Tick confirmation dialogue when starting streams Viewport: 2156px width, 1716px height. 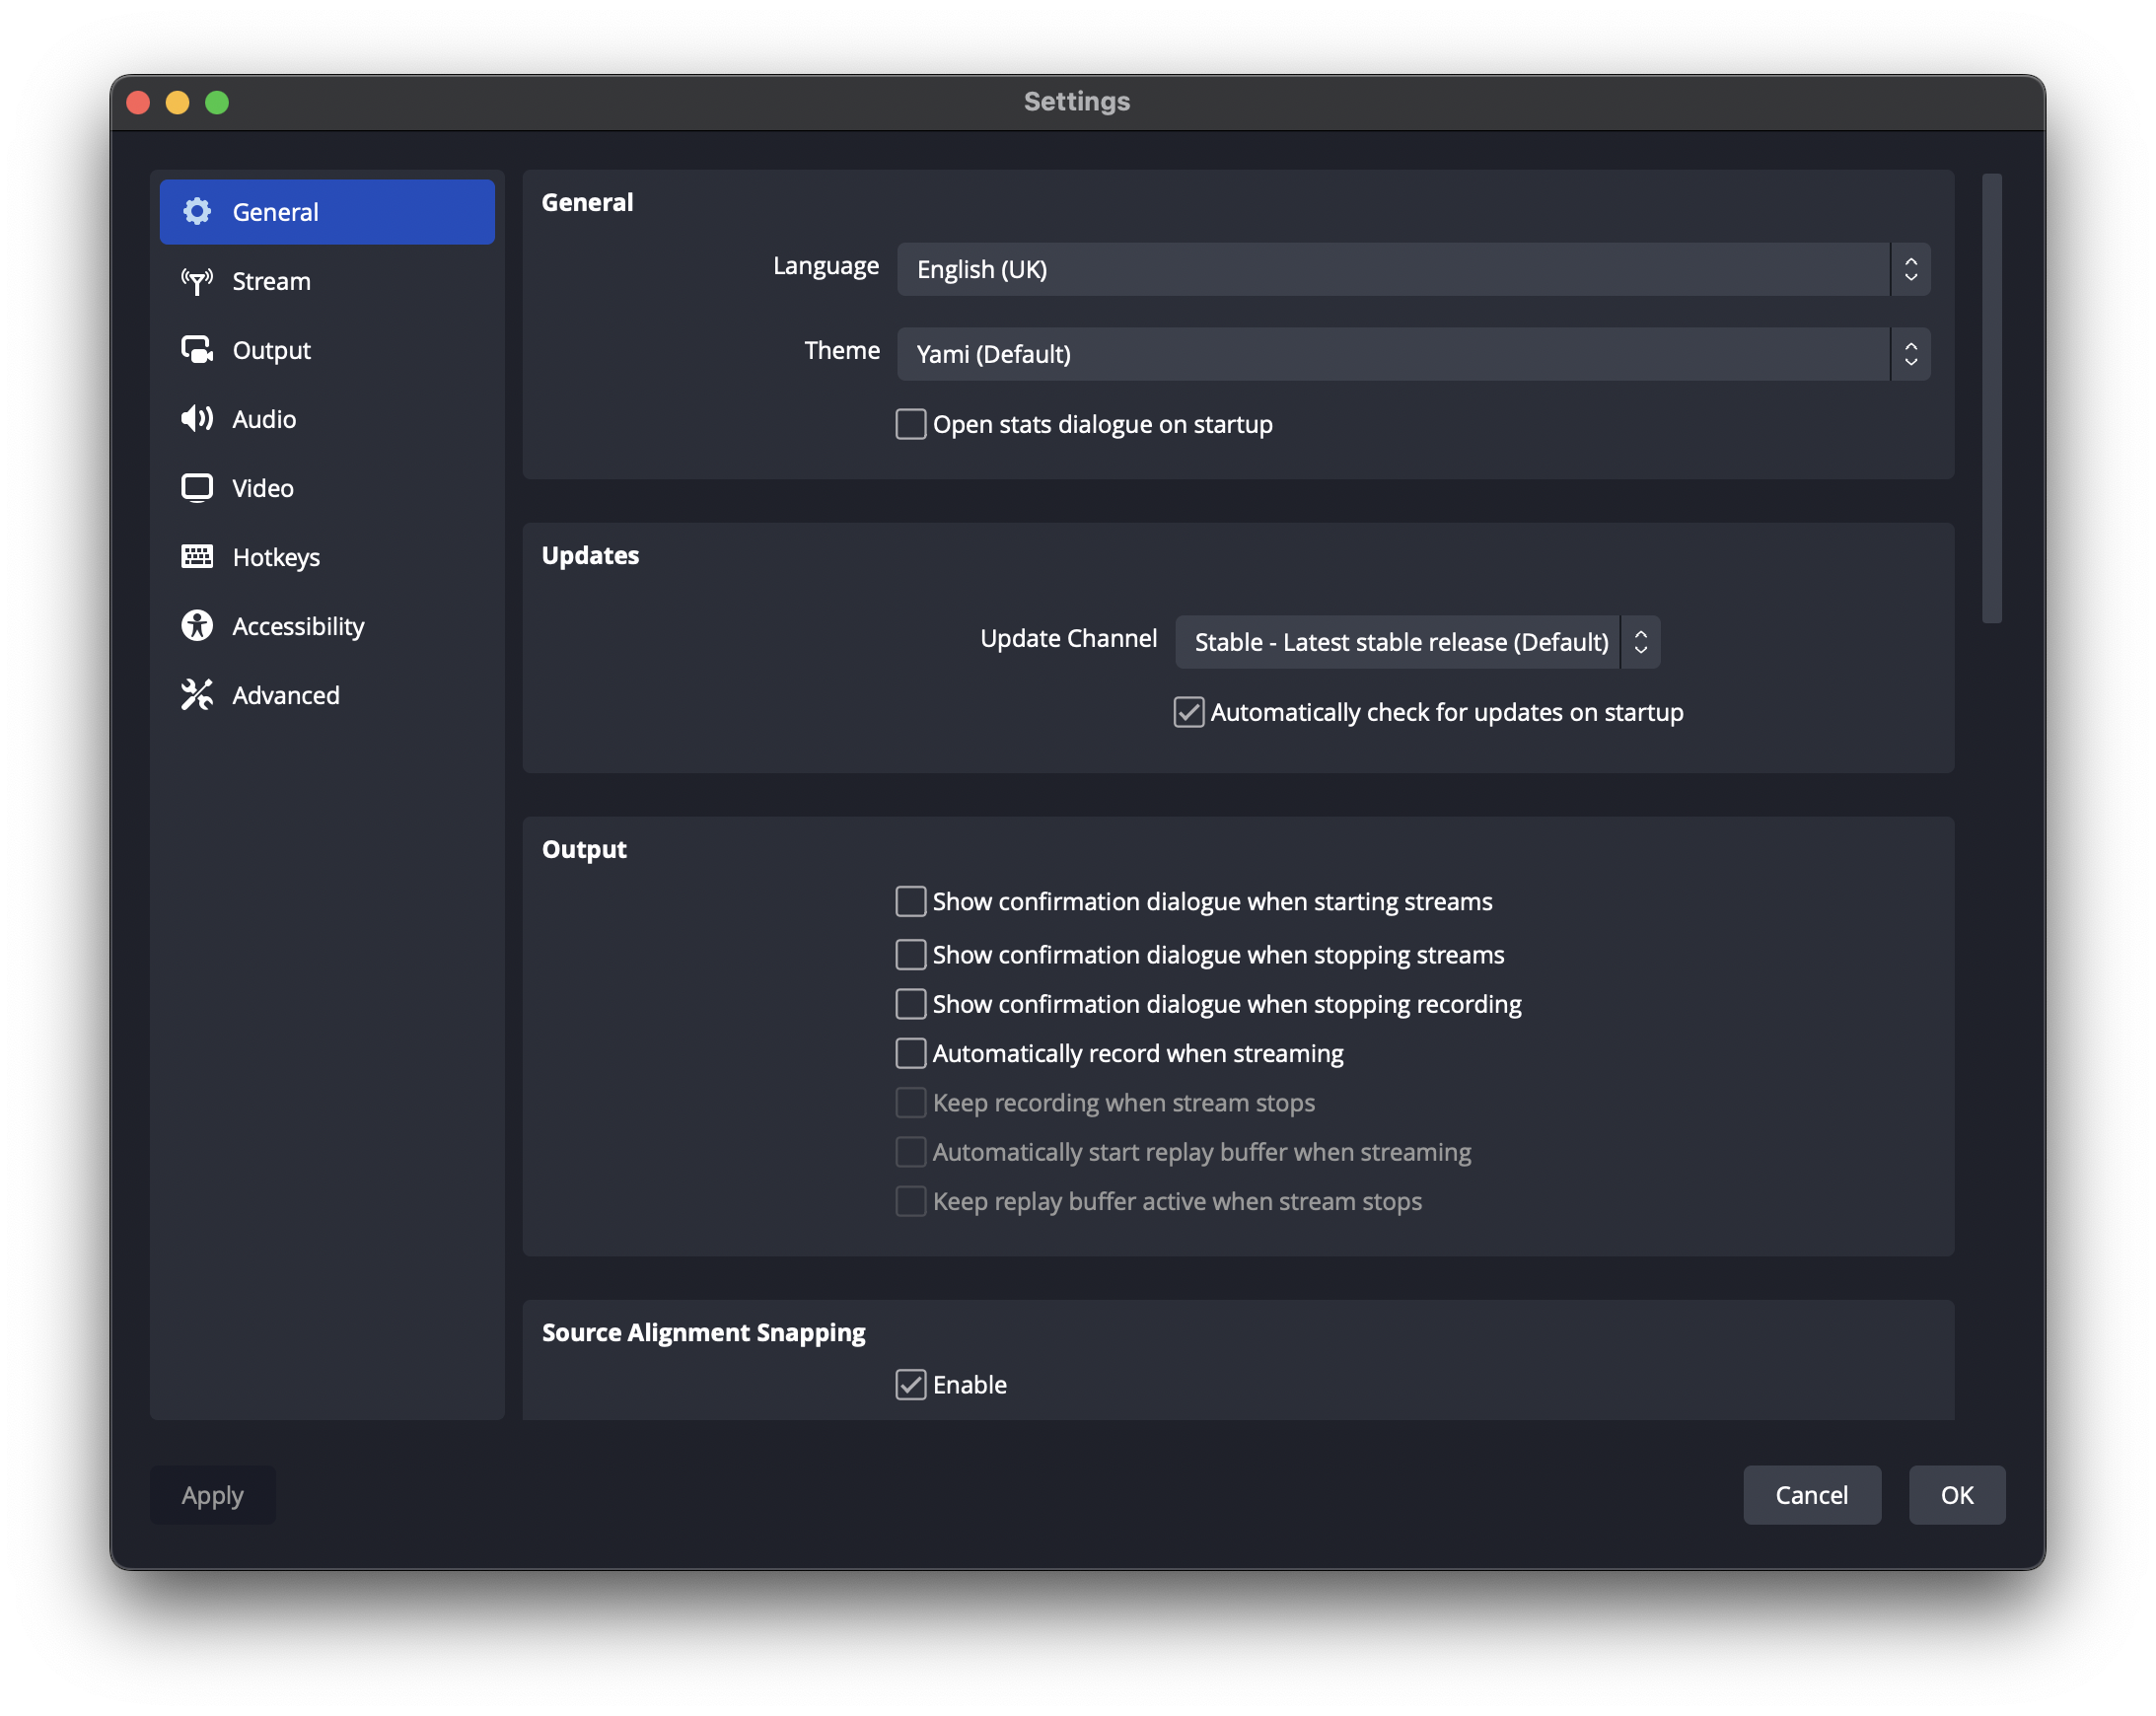pos(910,902)
